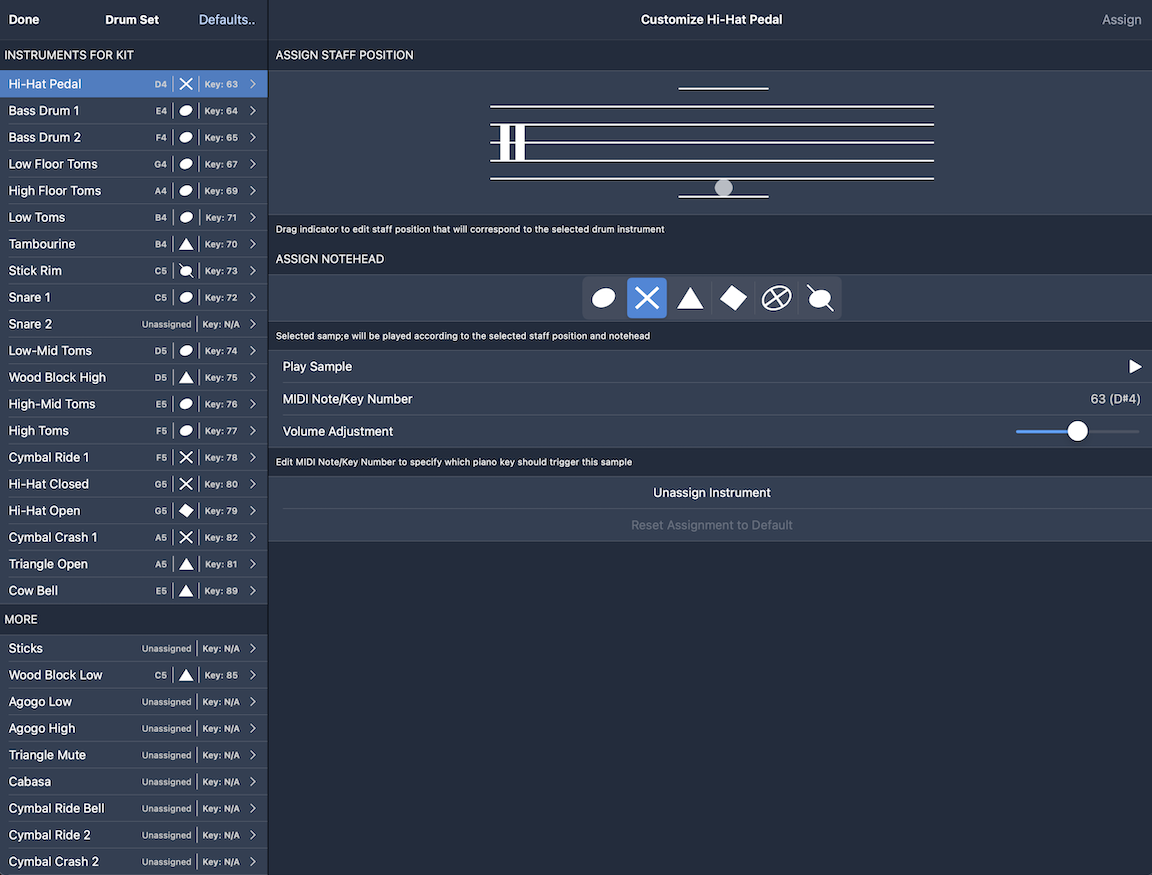Click Snare 1 oval notehead icon
This screenshot has height=875, width=1152.
(186, 298)
